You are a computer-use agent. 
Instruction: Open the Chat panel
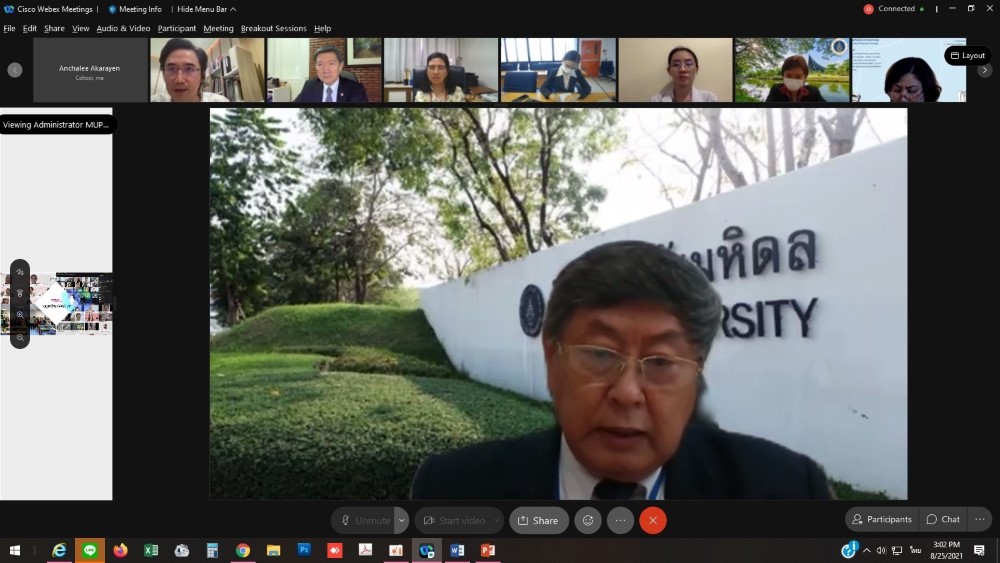(943, 519)
